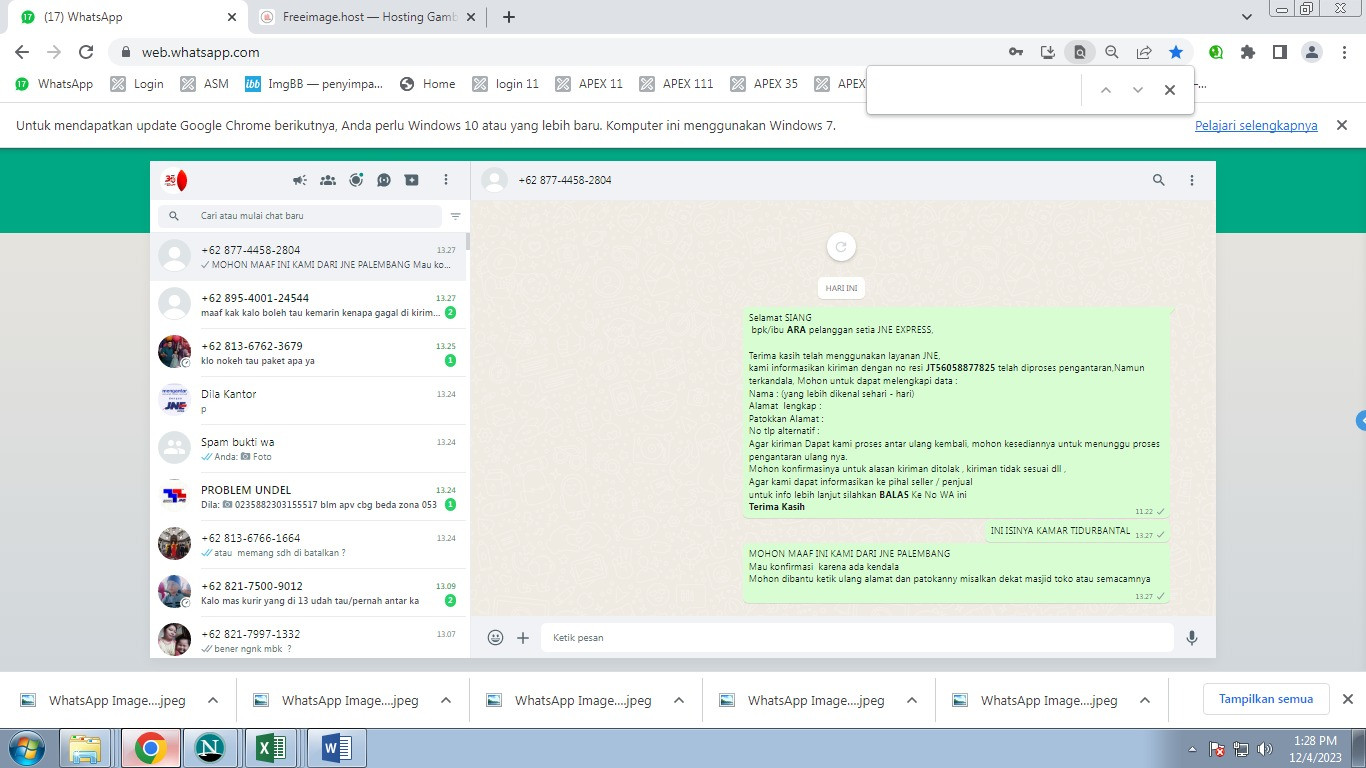Go back to the previous page

click(22, 52)
